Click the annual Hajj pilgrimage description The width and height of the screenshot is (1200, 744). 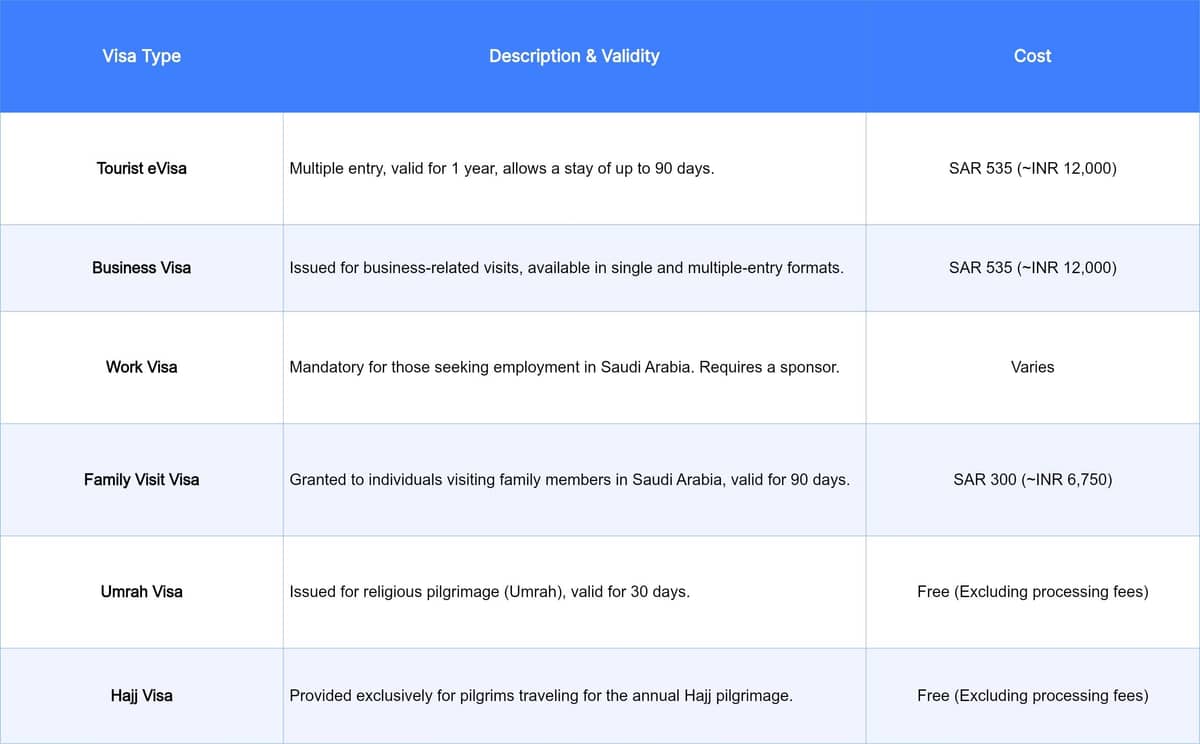coord(541,695)
